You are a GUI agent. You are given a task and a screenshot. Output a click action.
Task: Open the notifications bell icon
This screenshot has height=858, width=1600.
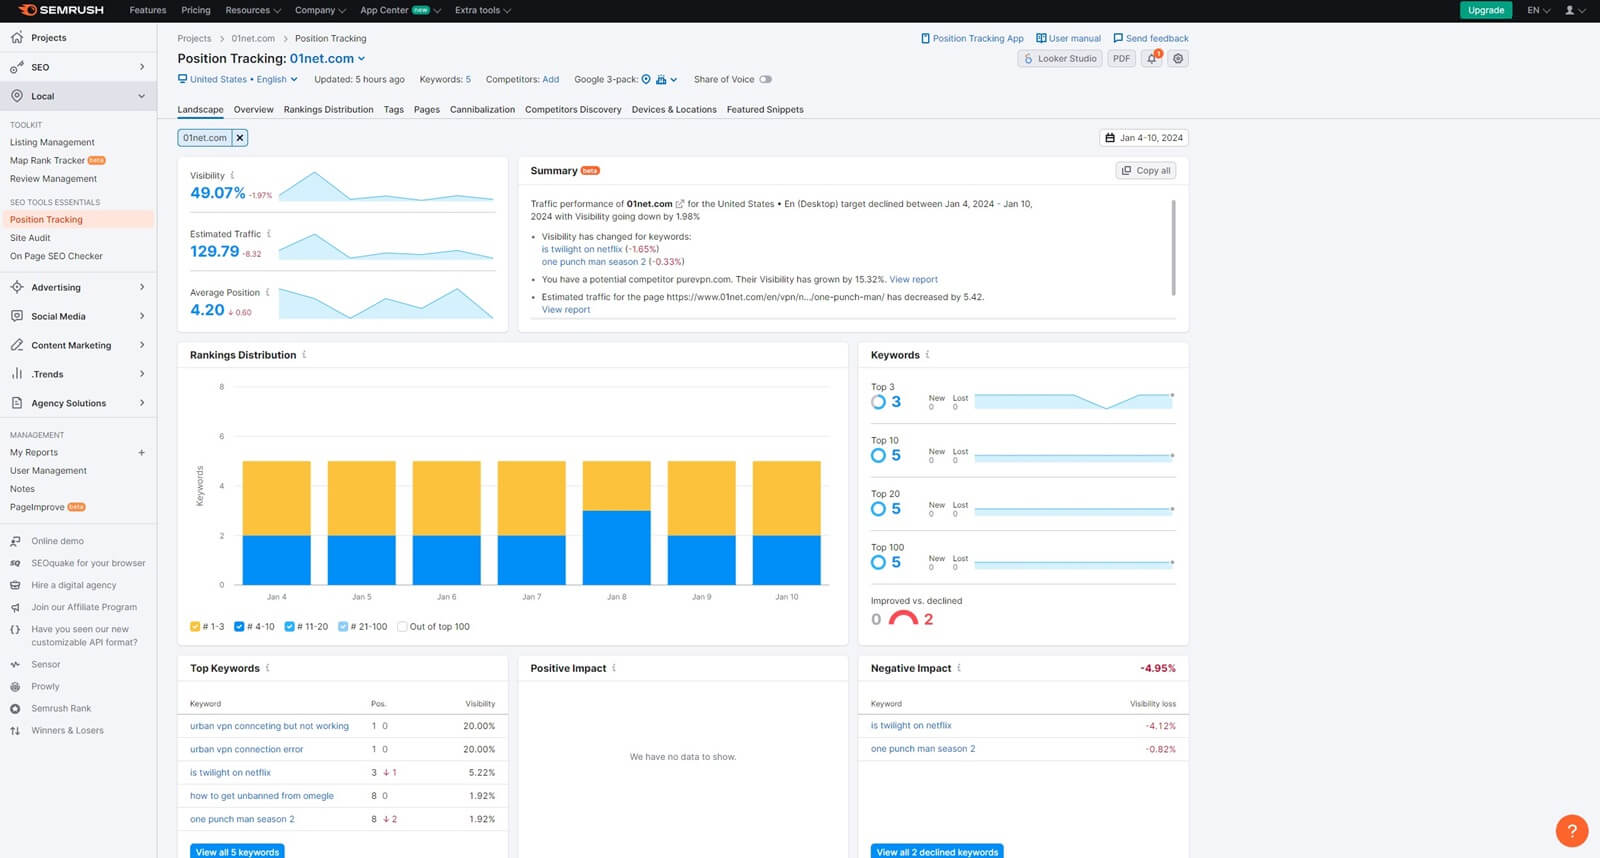[x=1152, y=59]
